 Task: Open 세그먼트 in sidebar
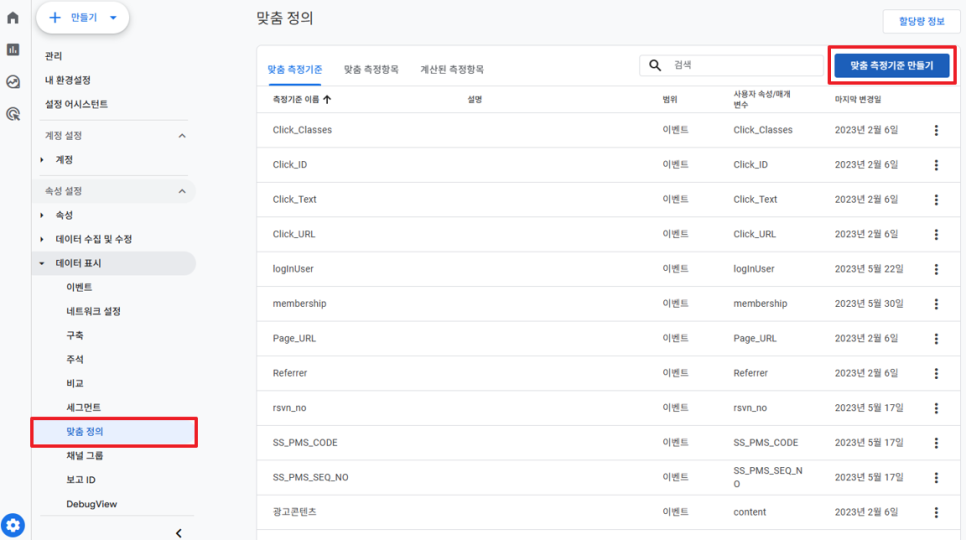point(83,407)
